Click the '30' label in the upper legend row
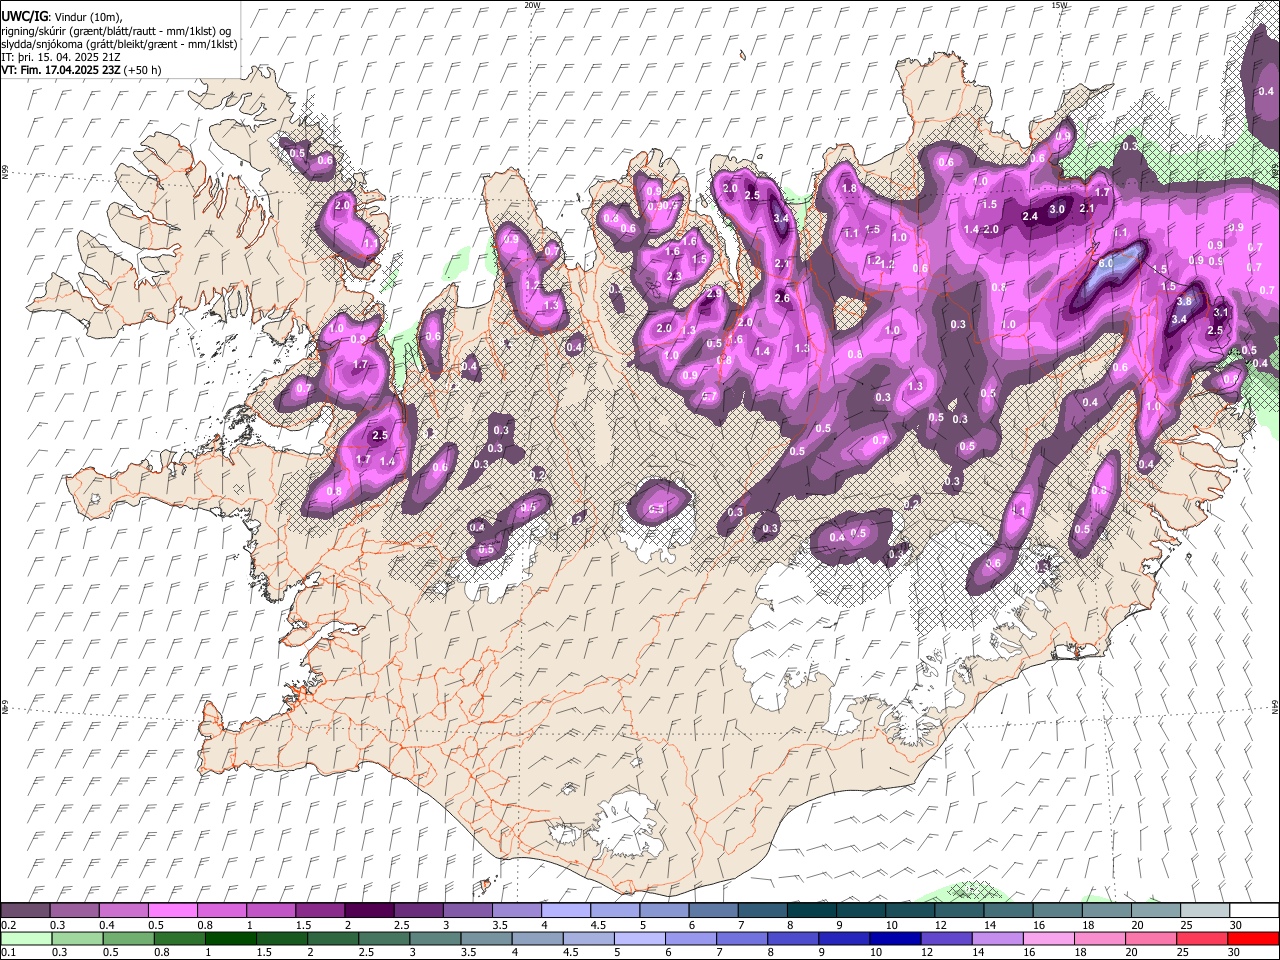The height and width of the screenshot is (960, 1280). (1235, 925)
